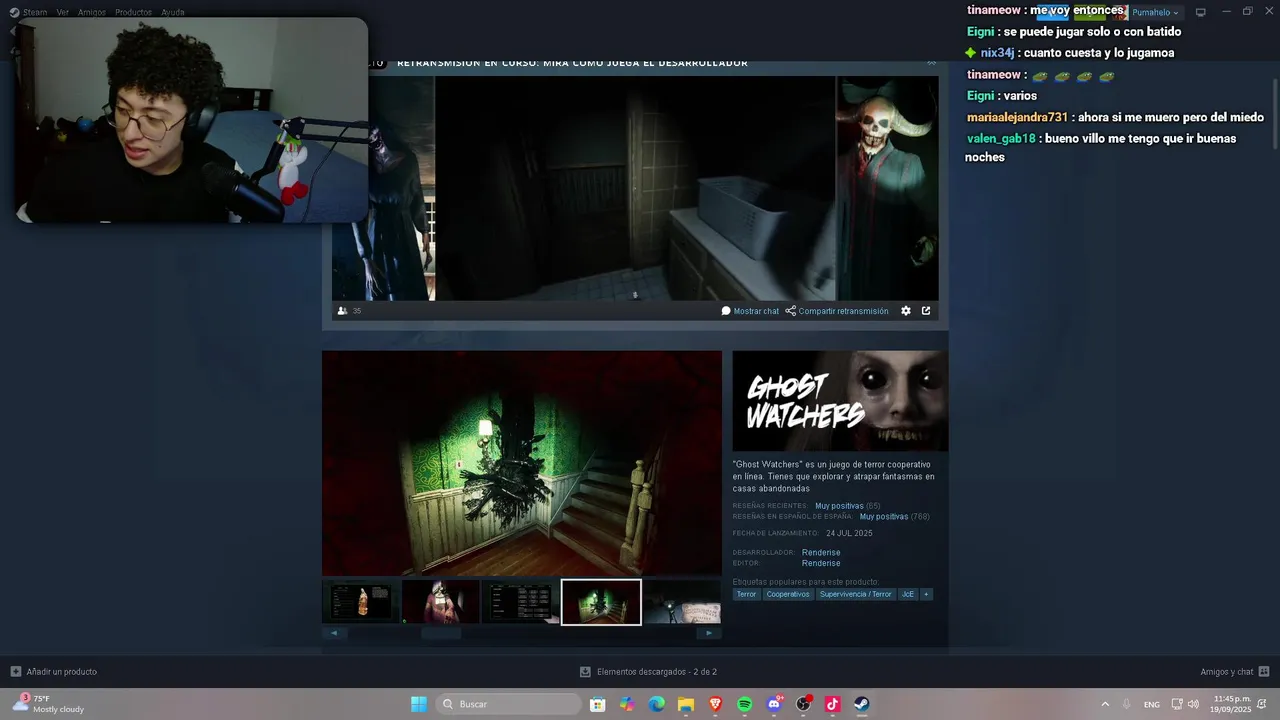Click the taskbar Buscar search box
Viewport: 1280px width, 720px height.
coord(509,704)
